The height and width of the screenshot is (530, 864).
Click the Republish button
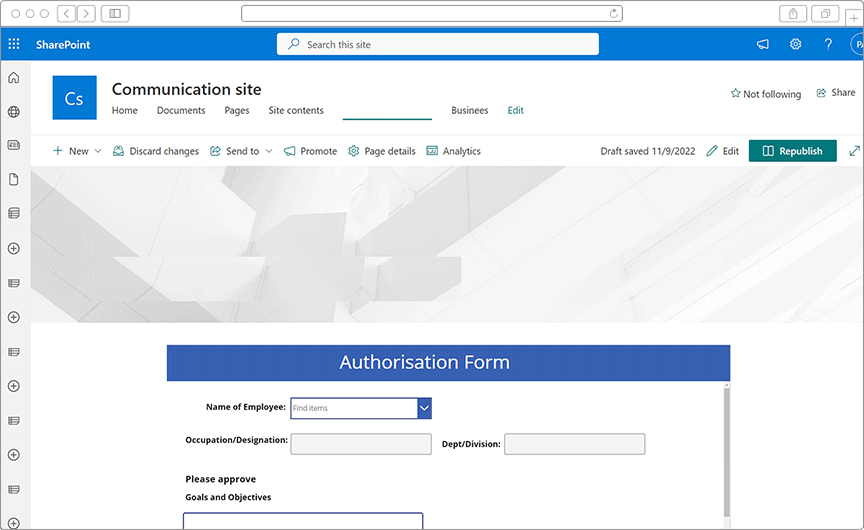coord(792,151)
